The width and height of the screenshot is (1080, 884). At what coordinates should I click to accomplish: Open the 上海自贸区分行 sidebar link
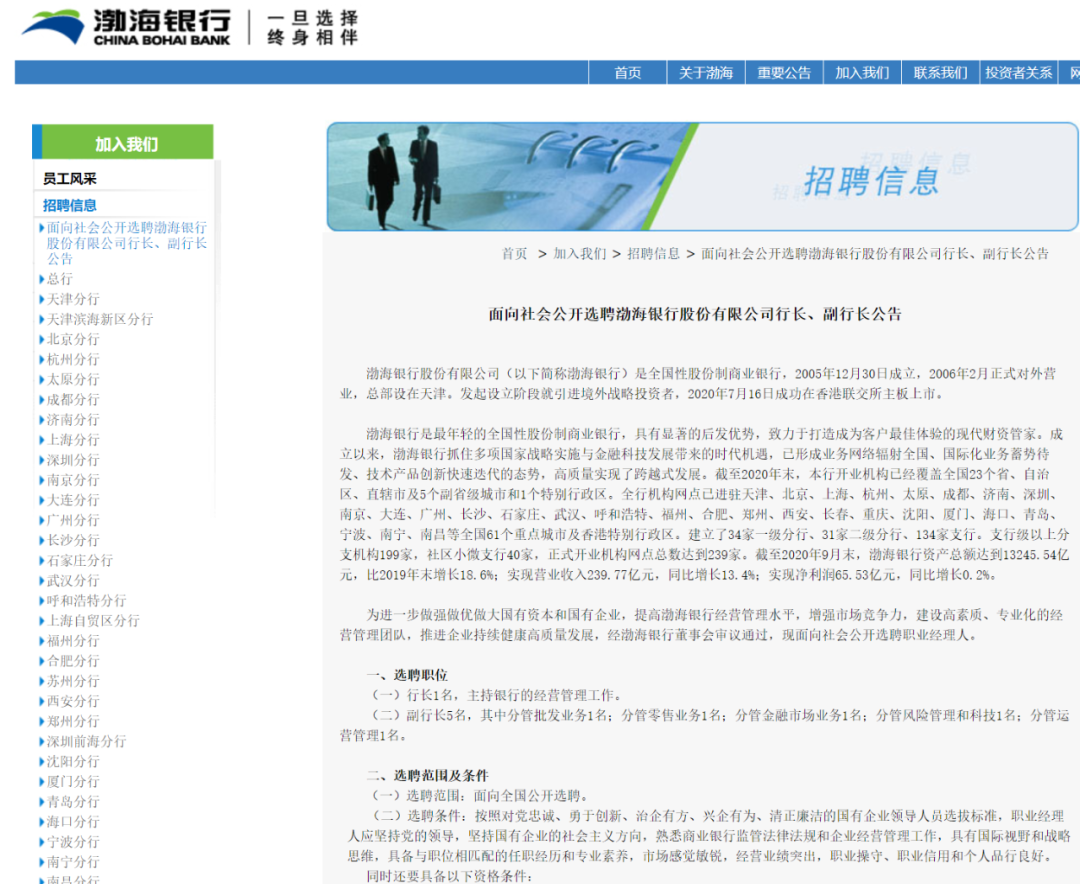coord(93,620)
